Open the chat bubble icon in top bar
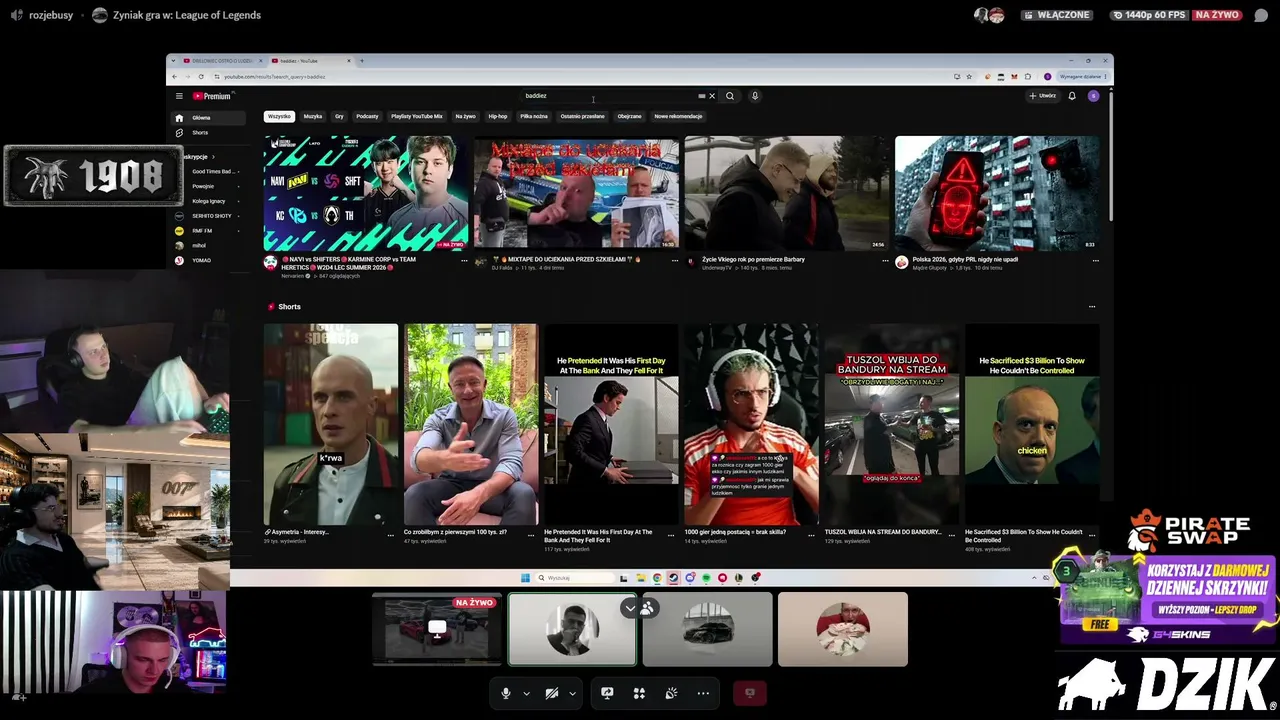The height and width of the screenshot is (720, 1280). pyautogui.click(x=1261, y=15)
